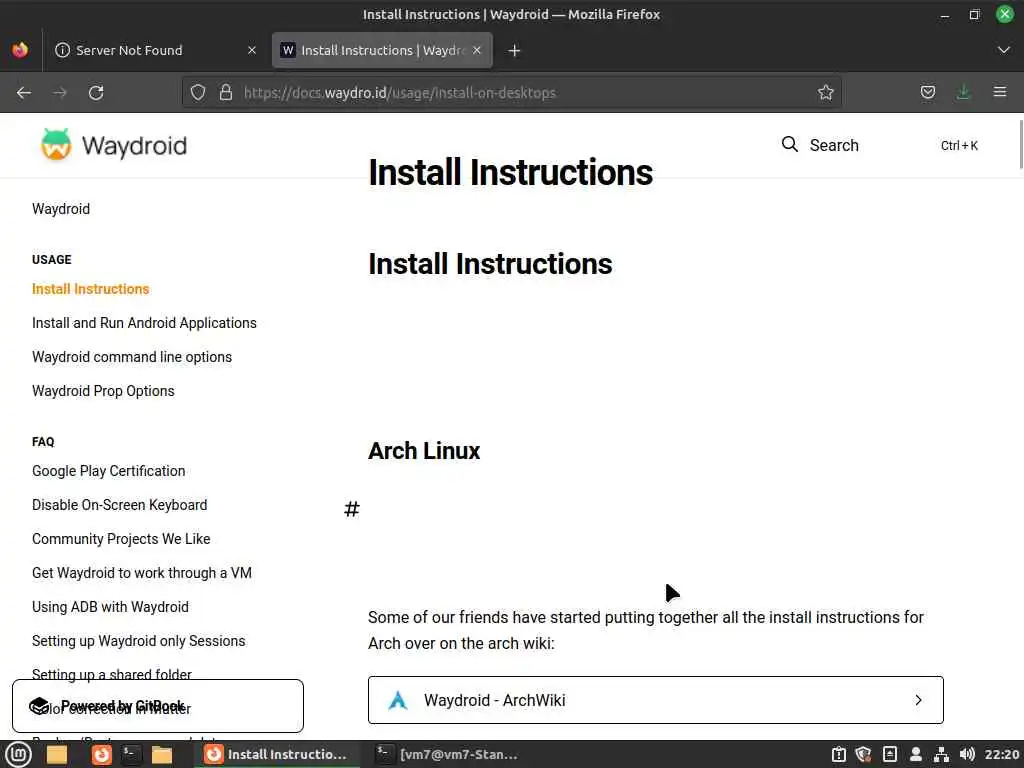This screenshot has height=768, width=1024.
Task: Switch to Install Instructions tab
Action: click(x=382, y=50)
